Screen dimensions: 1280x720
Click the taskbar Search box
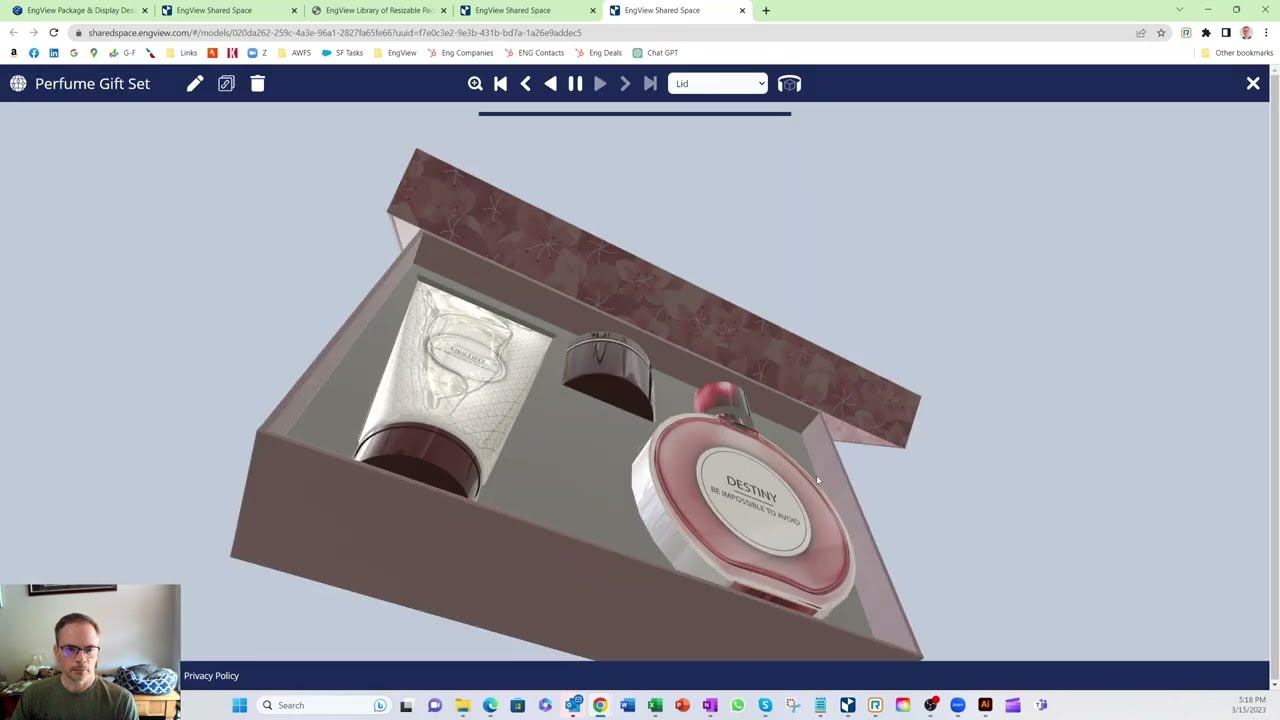point(324,705)
